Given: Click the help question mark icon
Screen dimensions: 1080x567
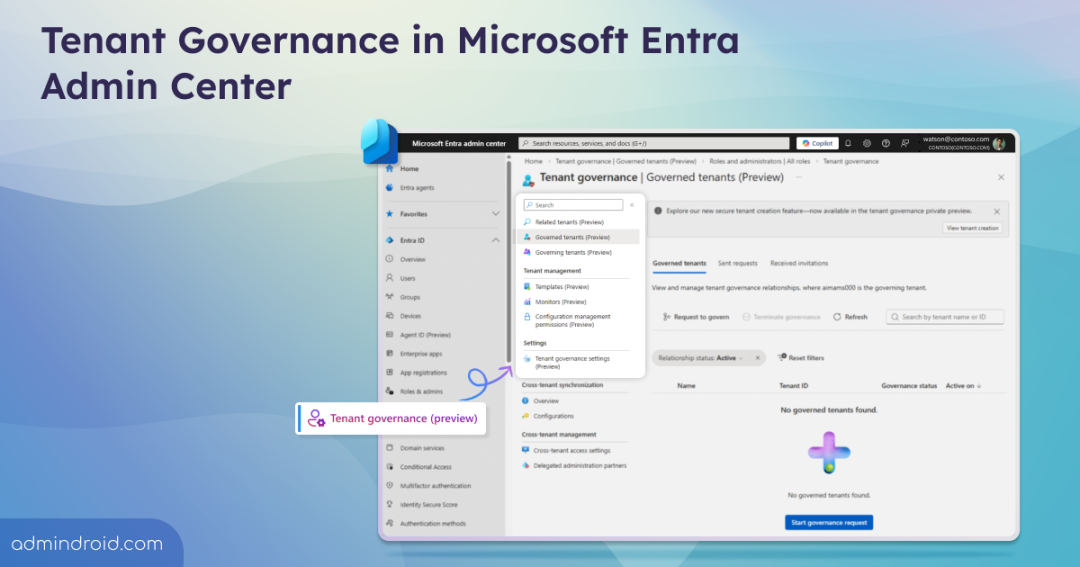Looking at the screenshot, I should coord(886,143).
